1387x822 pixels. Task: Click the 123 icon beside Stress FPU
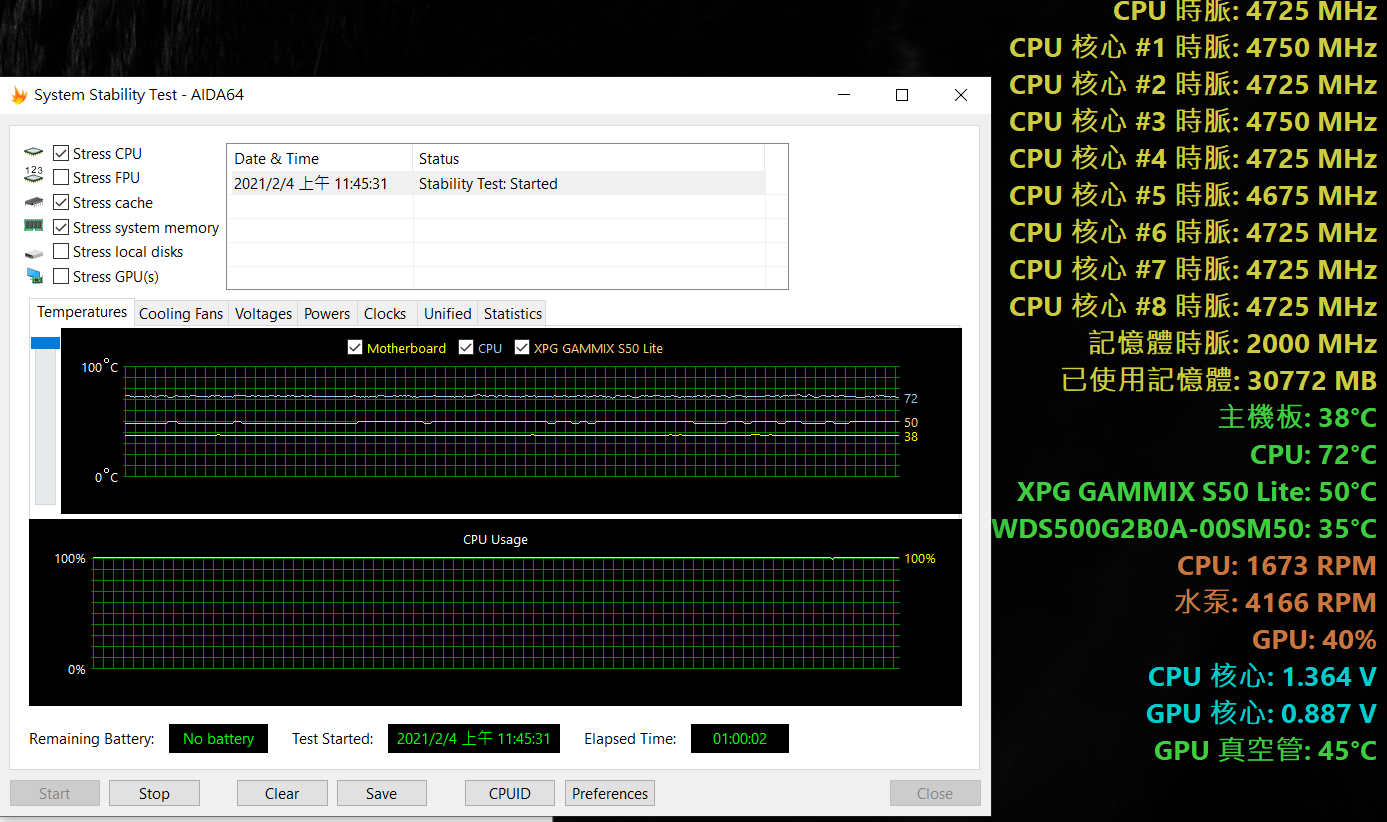click(x=34, y=177)
